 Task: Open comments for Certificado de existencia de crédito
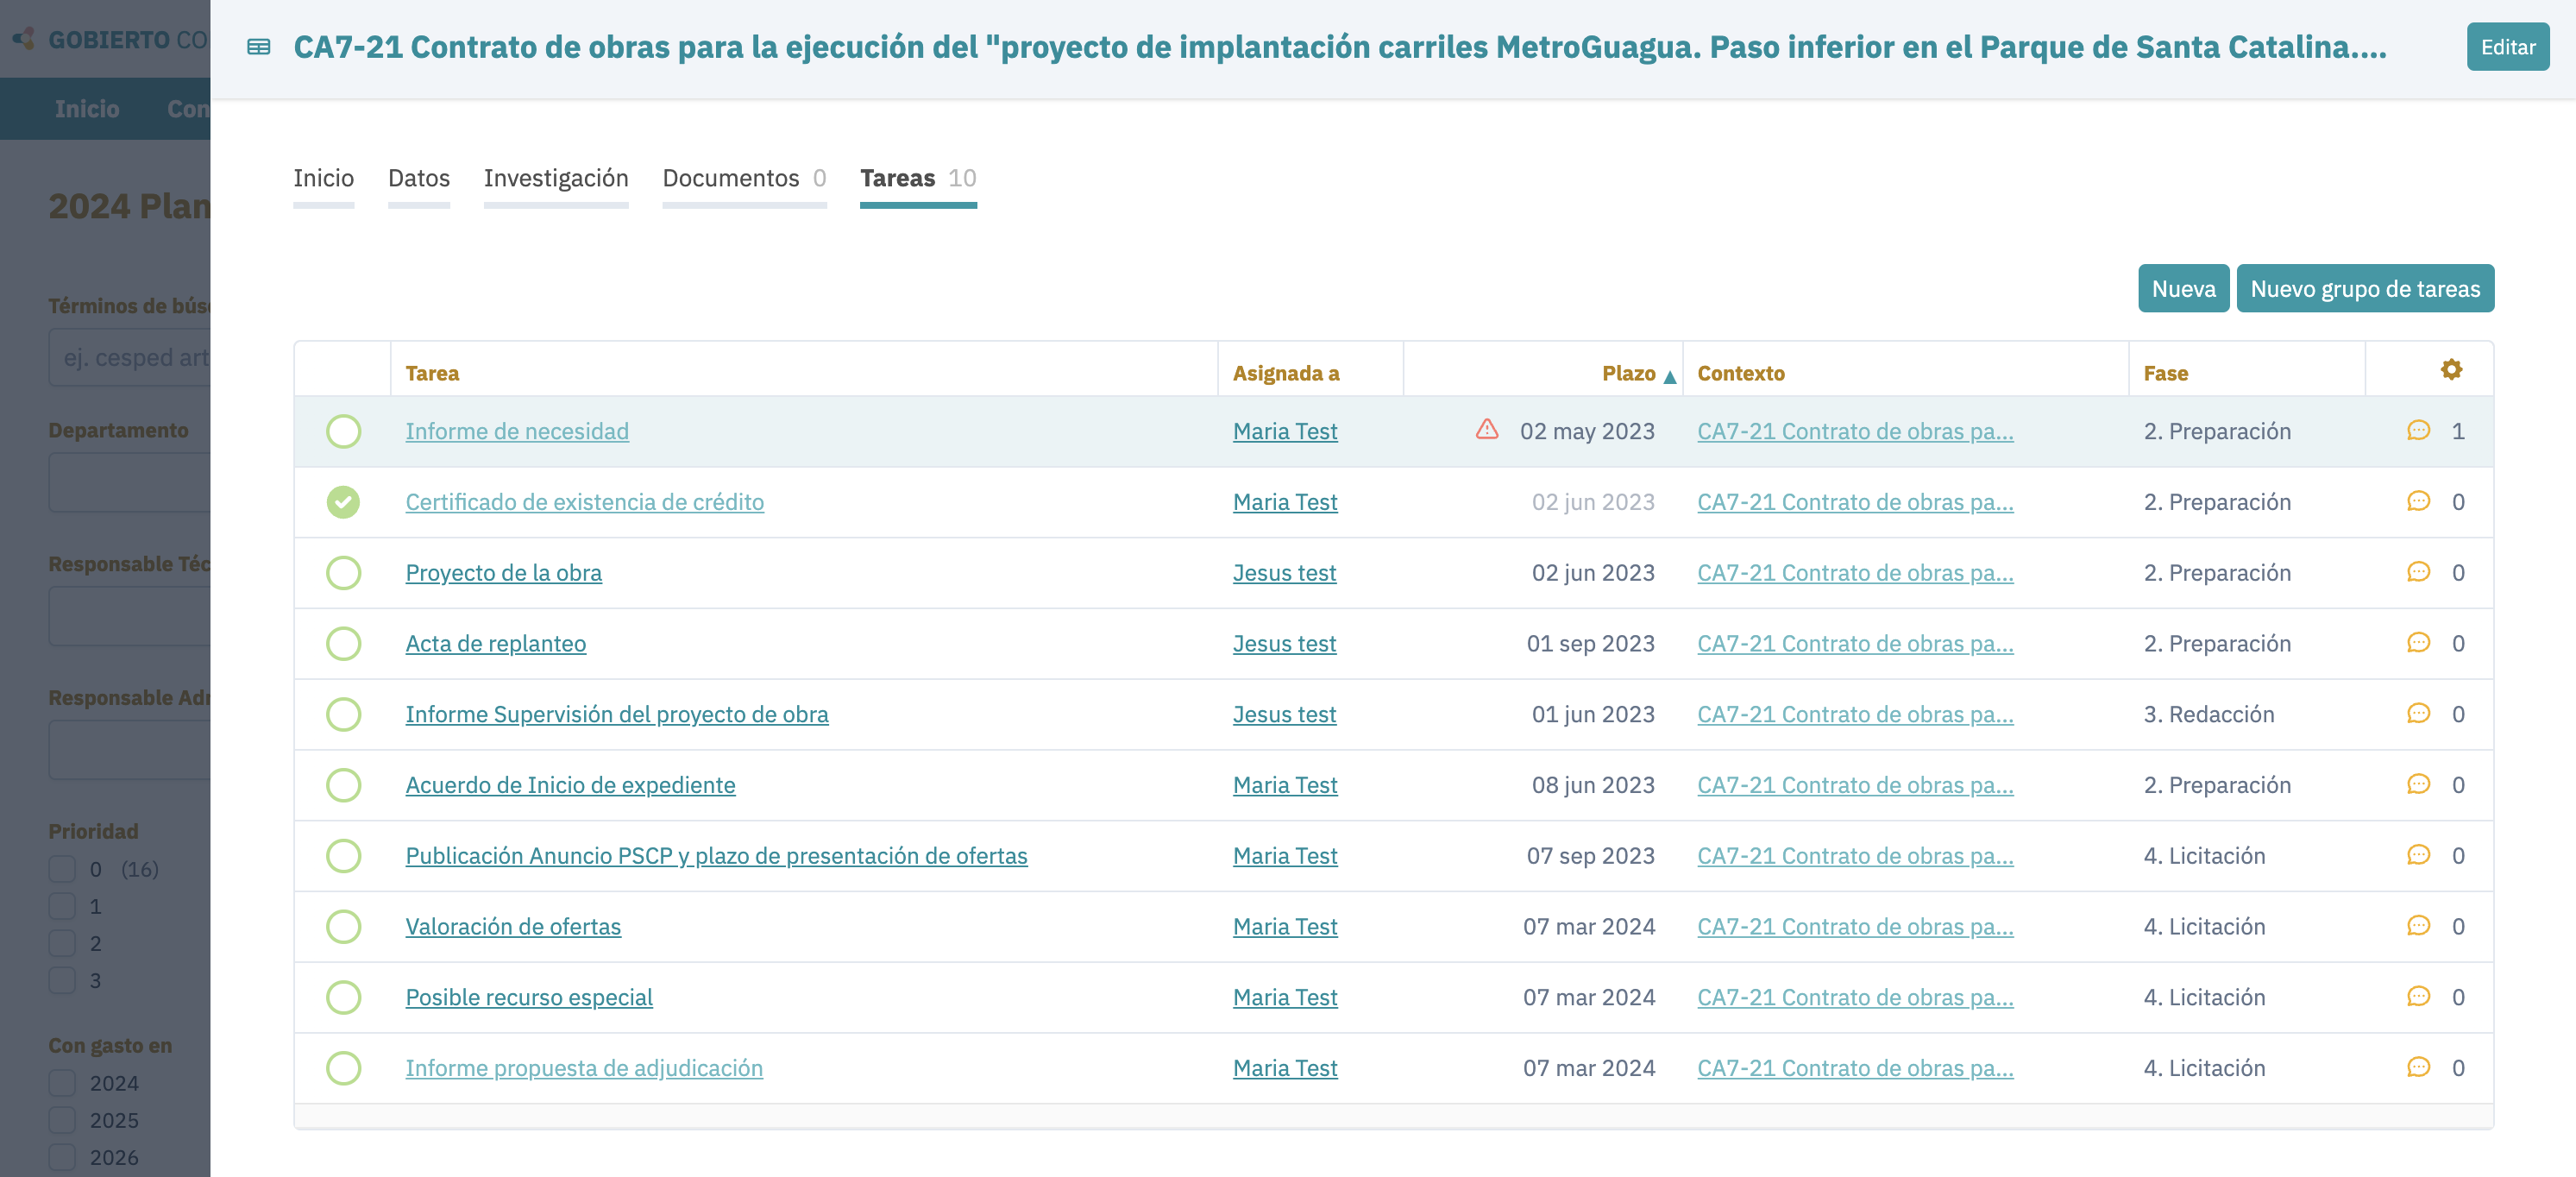pos(2418,502)
